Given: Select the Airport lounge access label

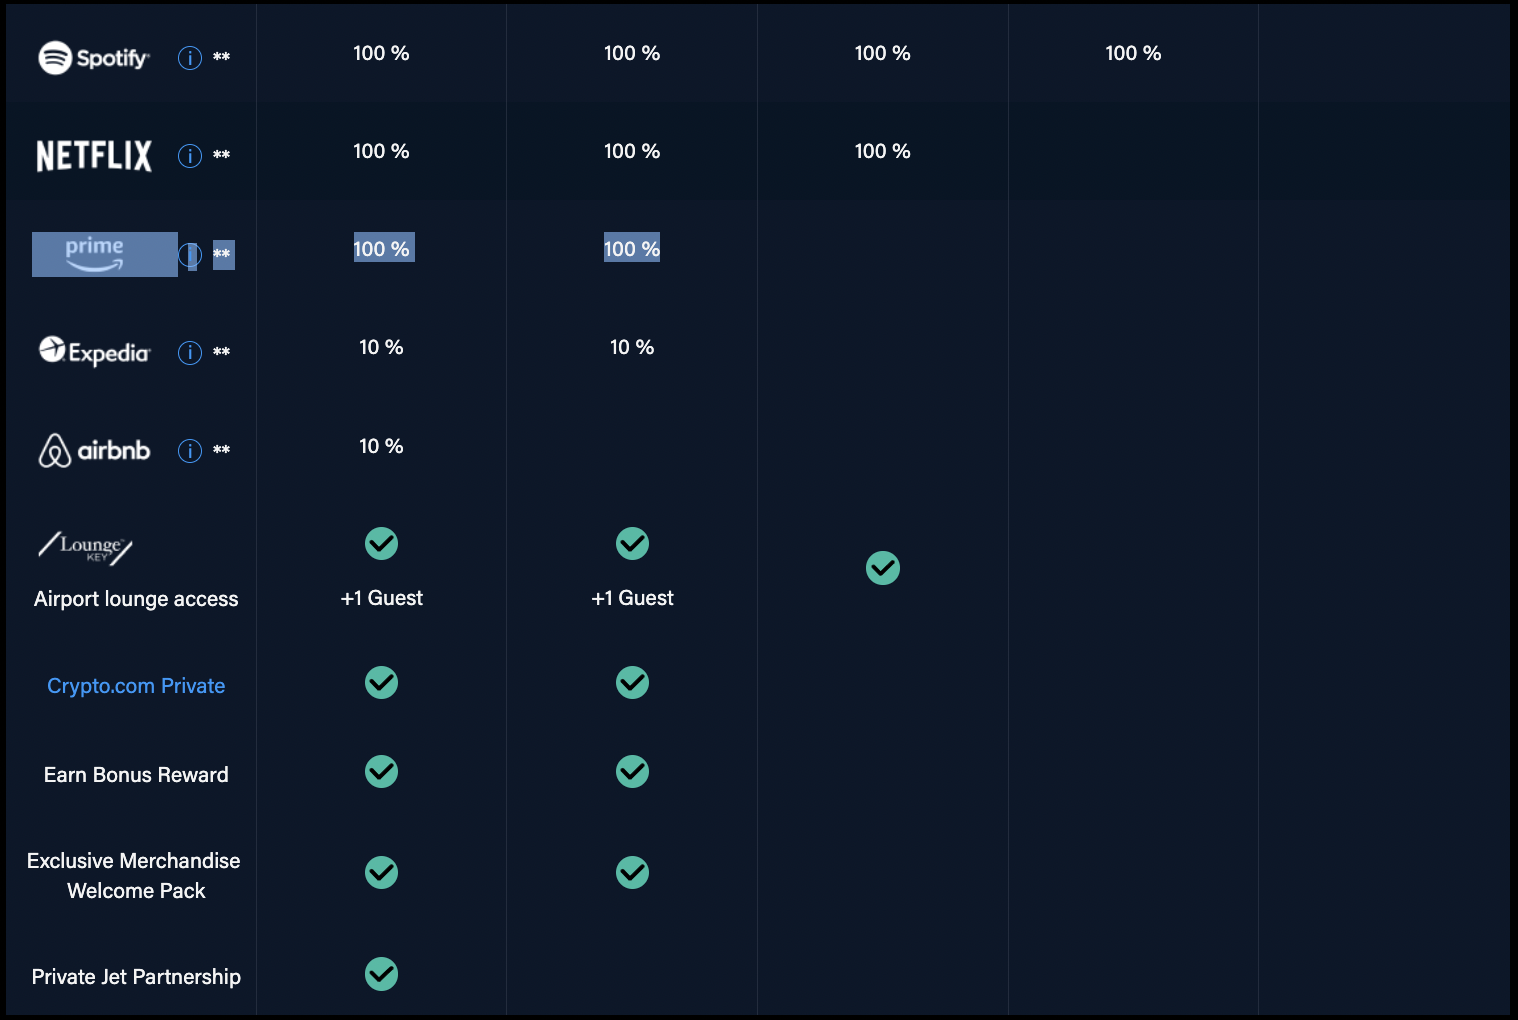Looking at the screenshot, I should tap(136, 599).
